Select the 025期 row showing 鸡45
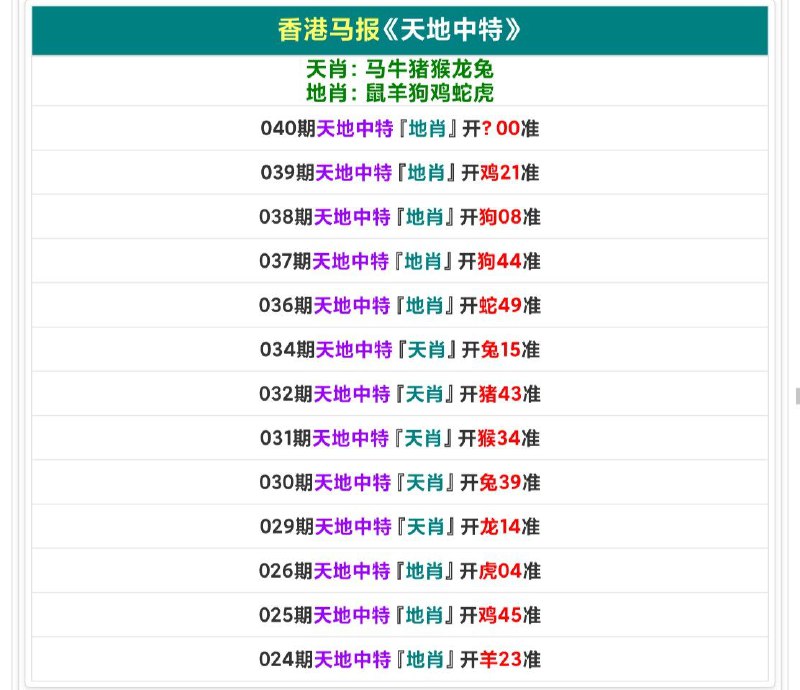This screenshot has height=690, width=800. (x=399, y=615)
